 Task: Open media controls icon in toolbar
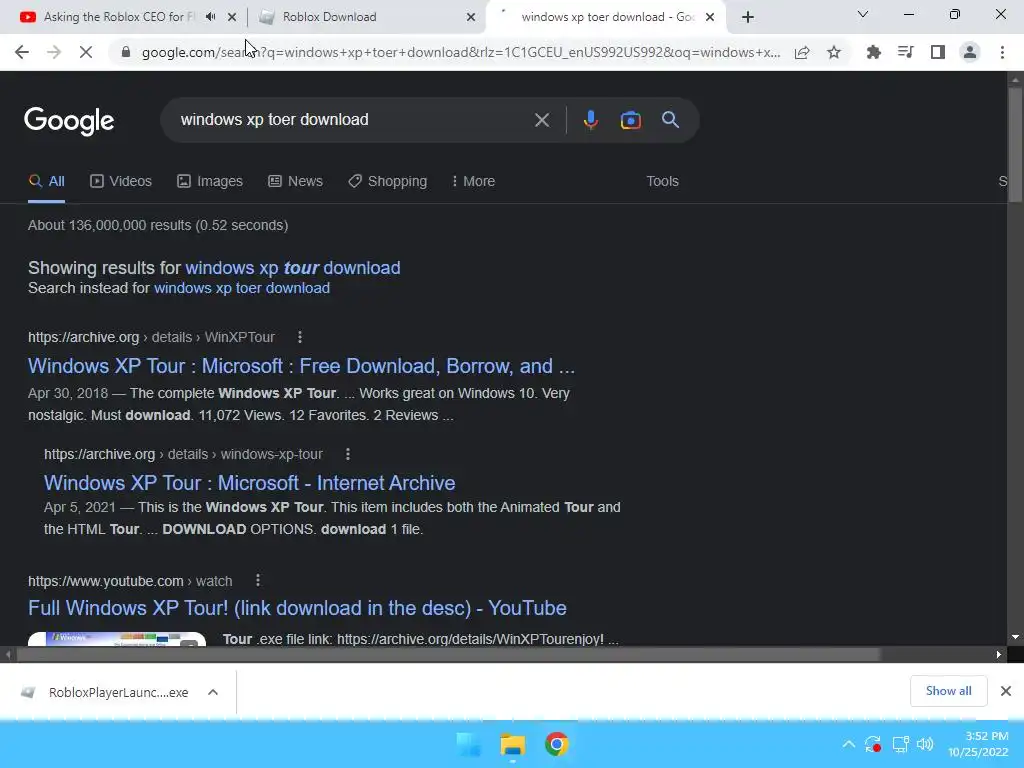point(905,52)
